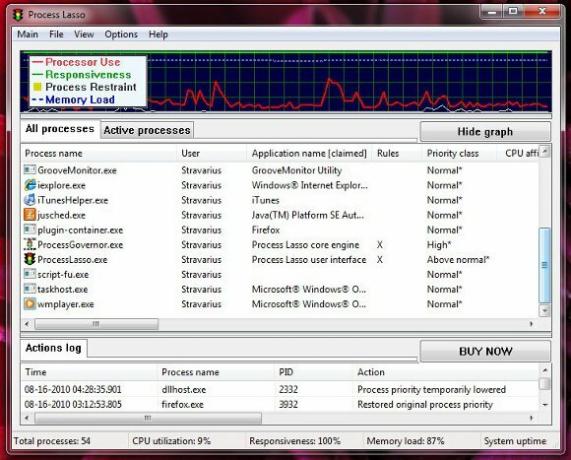The height and width of the screenshot is (460, 571).
Task: Click actions log scroll right arrow
Action: (x=531, y=418)
